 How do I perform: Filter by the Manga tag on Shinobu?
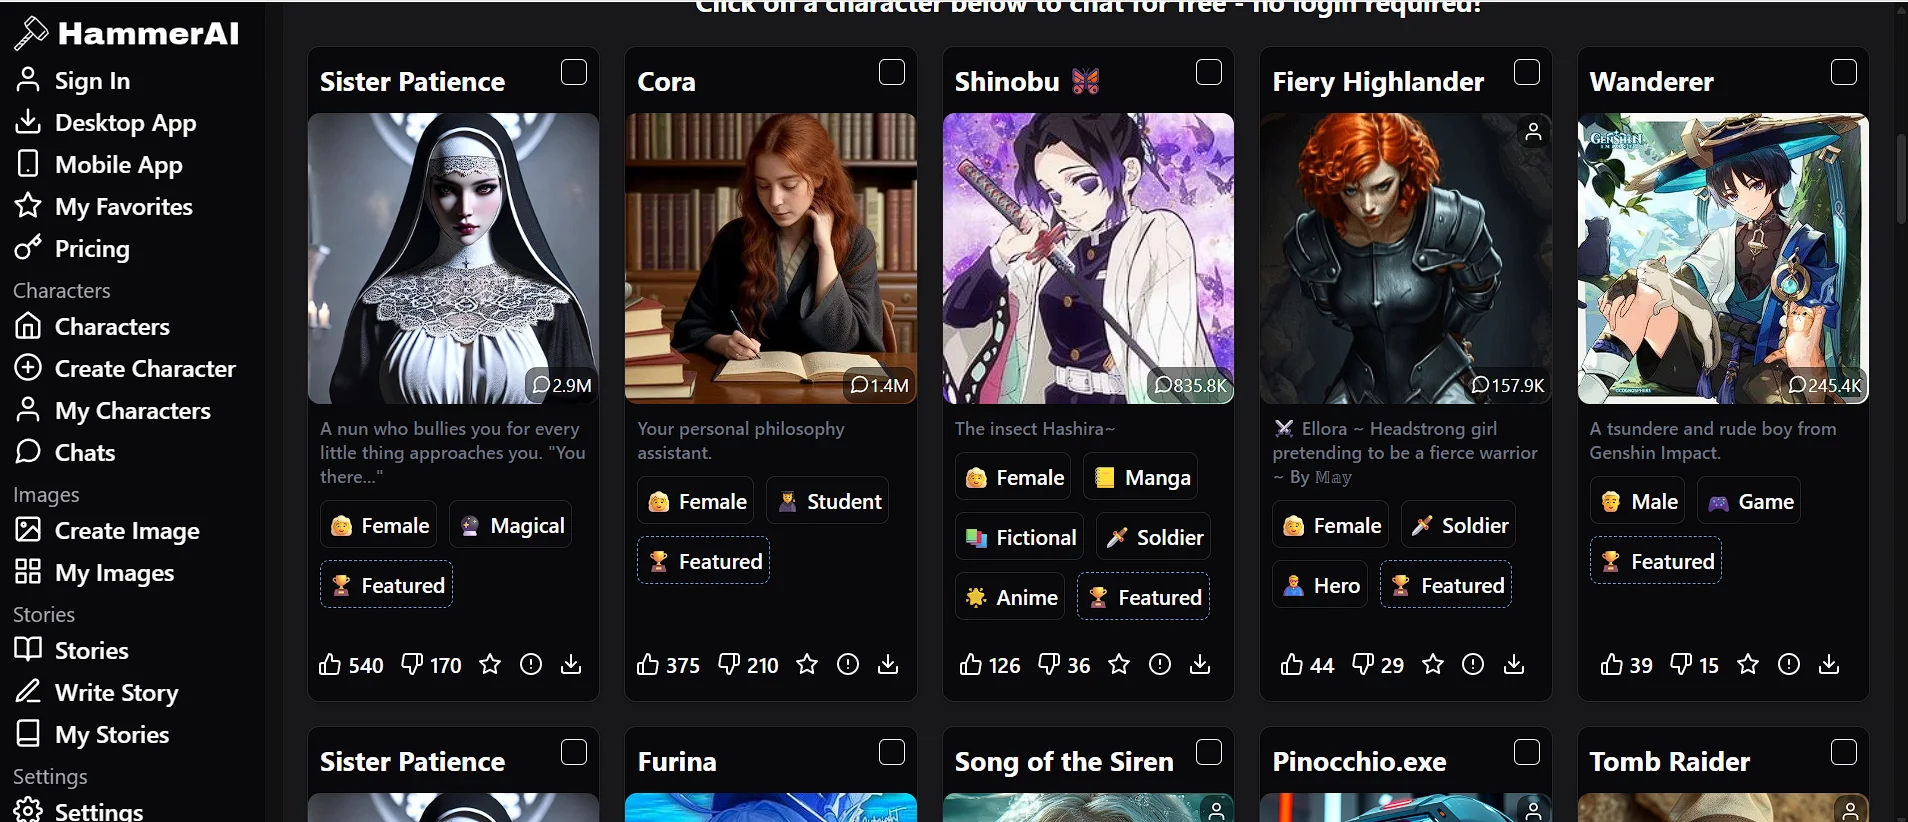click(1141, 478)
